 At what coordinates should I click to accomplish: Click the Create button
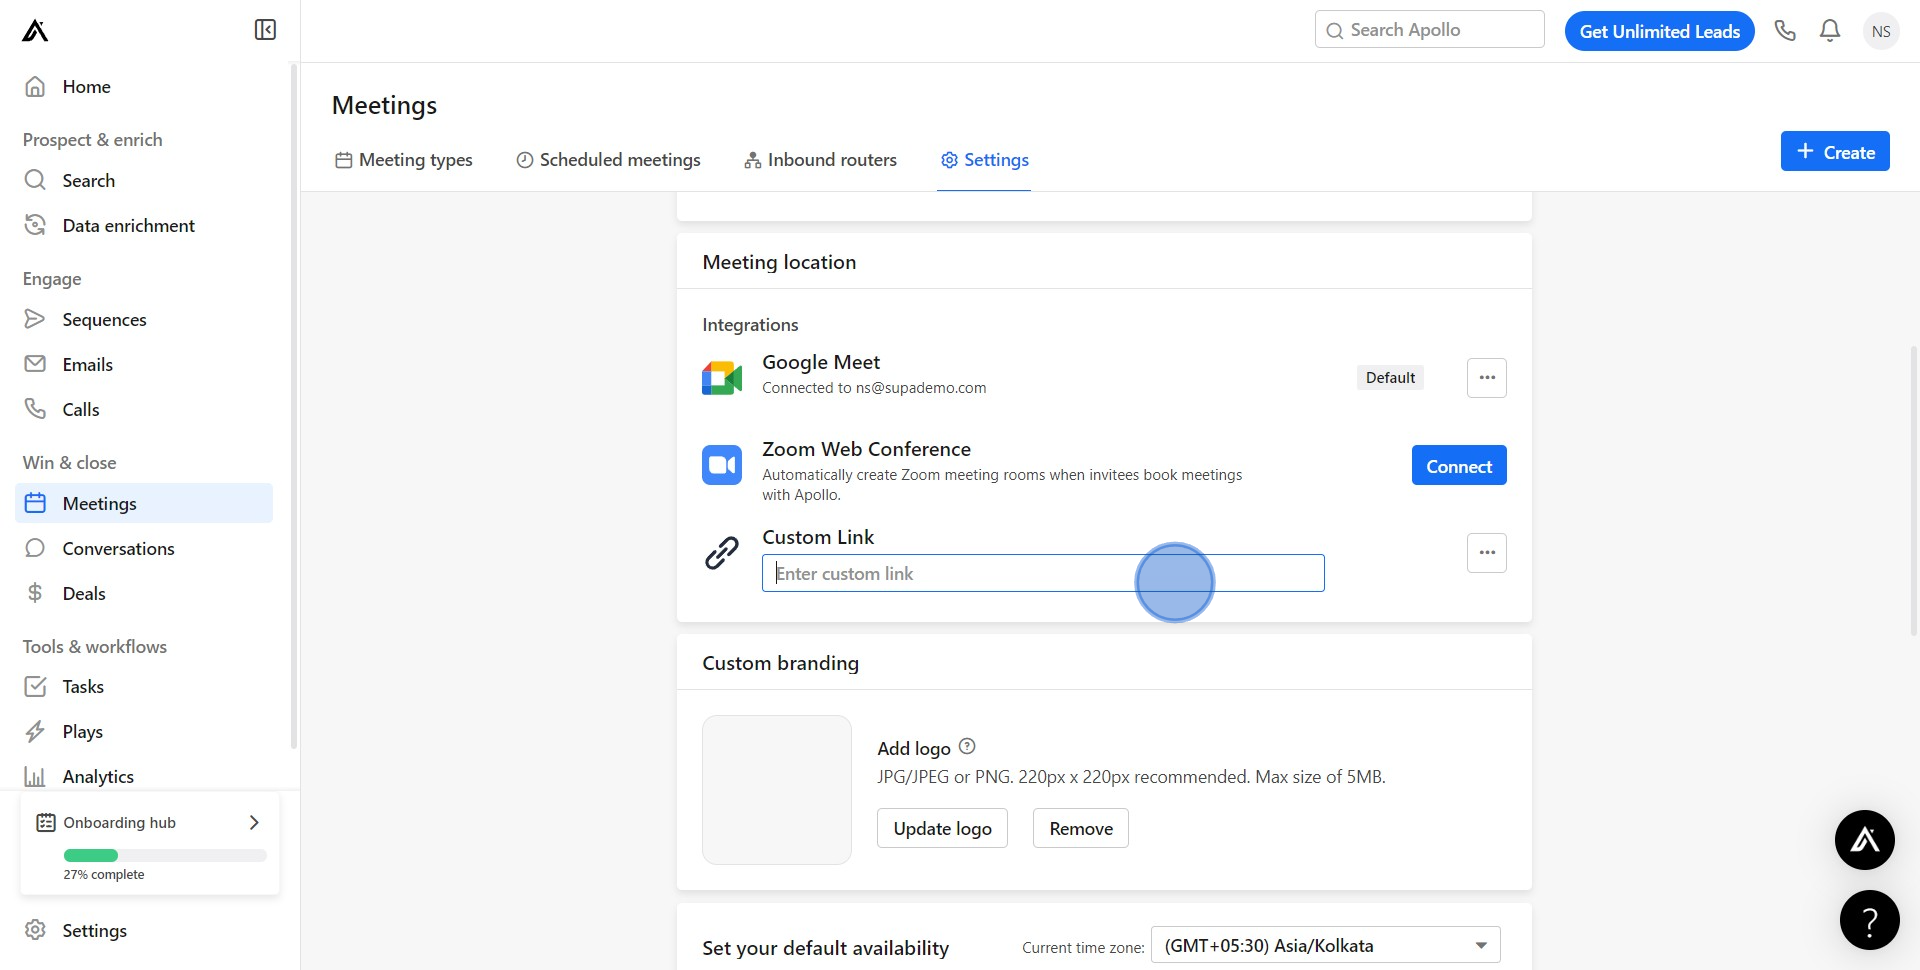(1835, 152)
